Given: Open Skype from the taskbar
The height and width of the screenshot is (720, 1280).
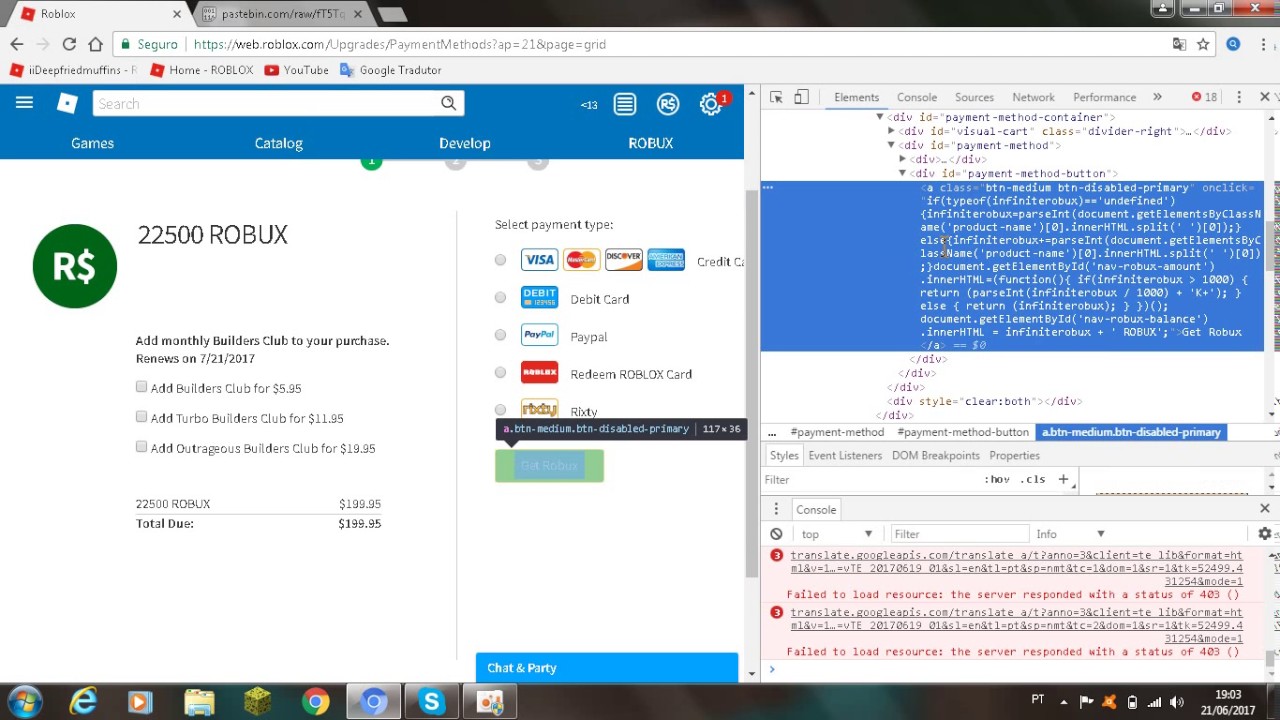Looking at the screenshot, I should (432, 702).
